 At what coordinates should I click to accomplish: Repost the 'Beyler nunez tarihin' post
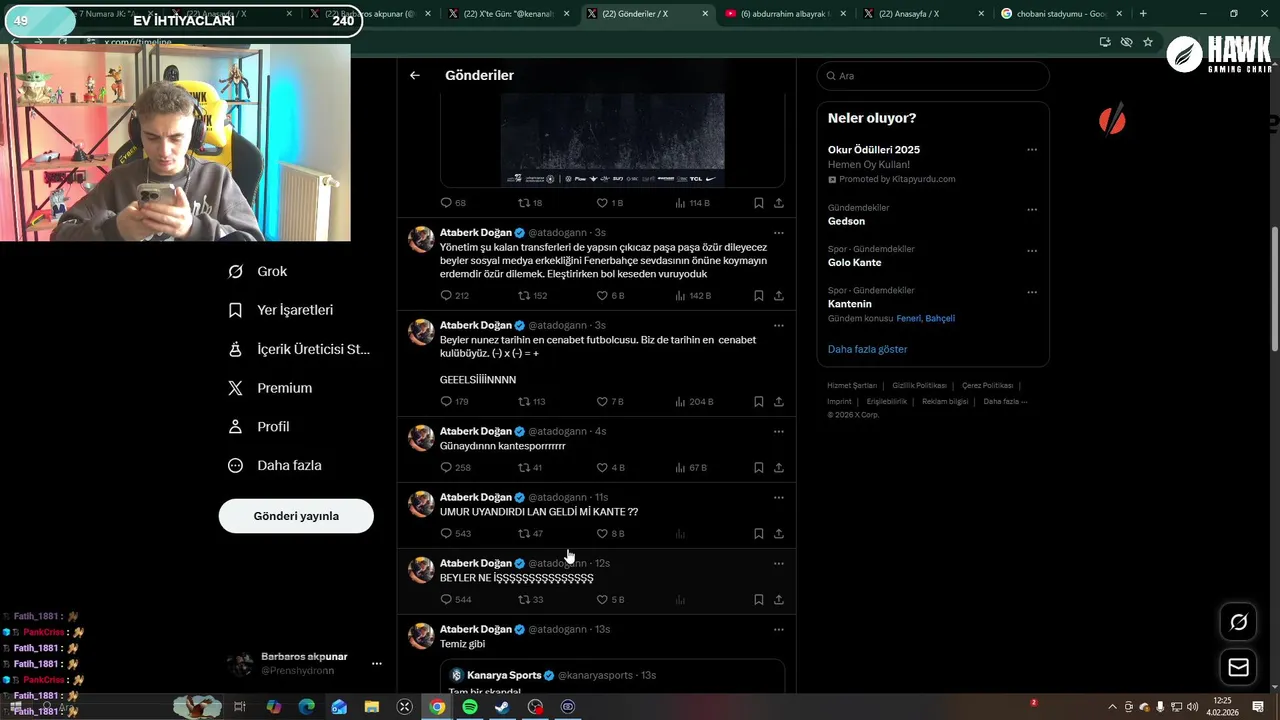pyautogui.click(x=523, y=401)
